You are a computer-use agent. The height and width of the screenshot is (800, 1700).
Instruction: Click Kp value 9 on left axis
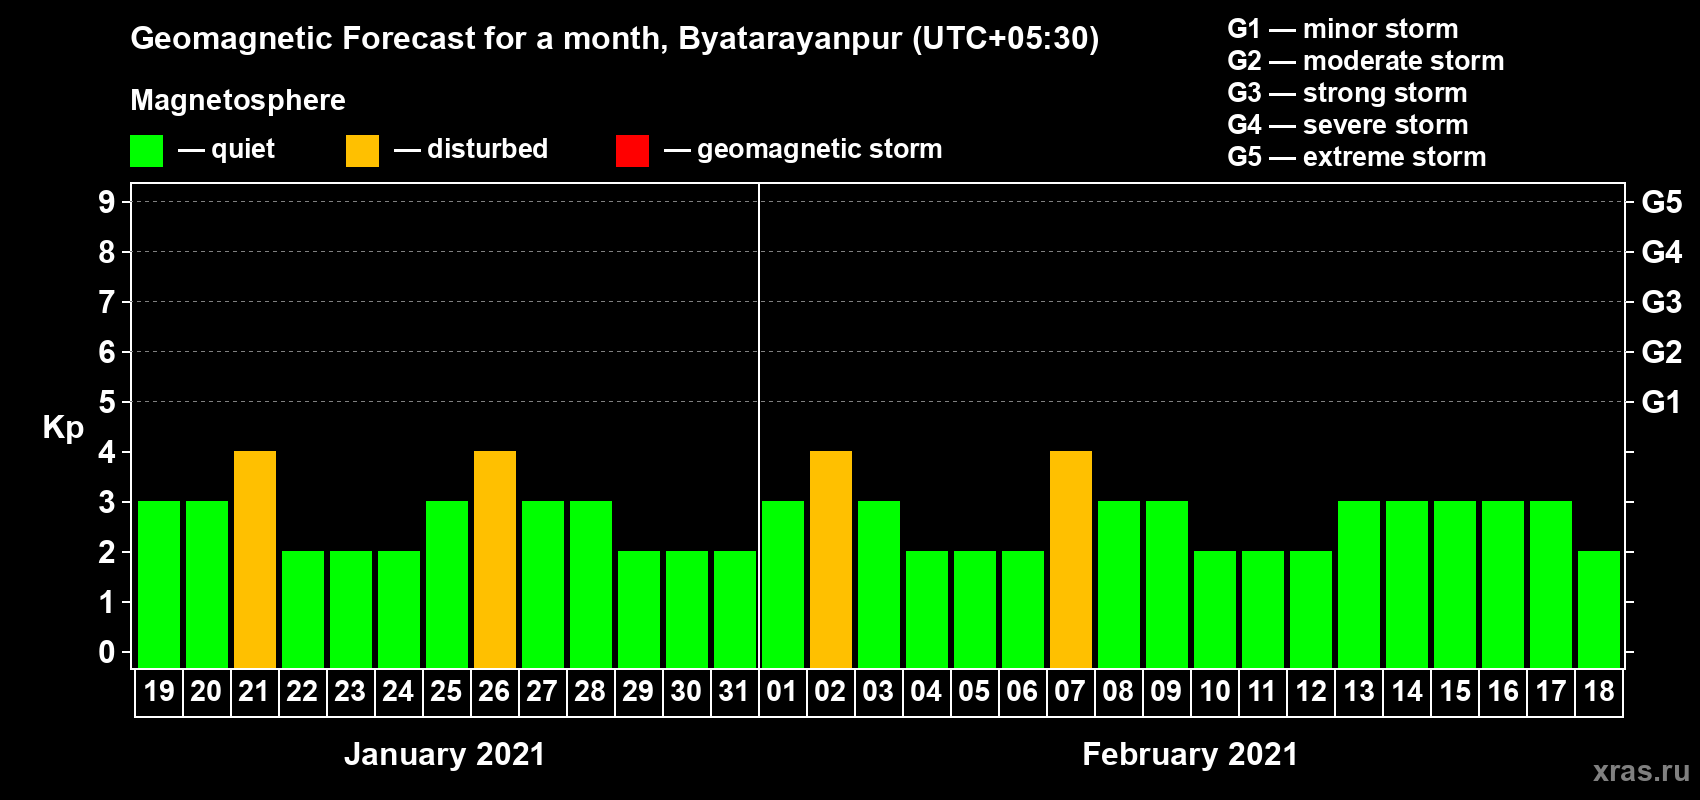pyautogui.click(x=107, y=202)
